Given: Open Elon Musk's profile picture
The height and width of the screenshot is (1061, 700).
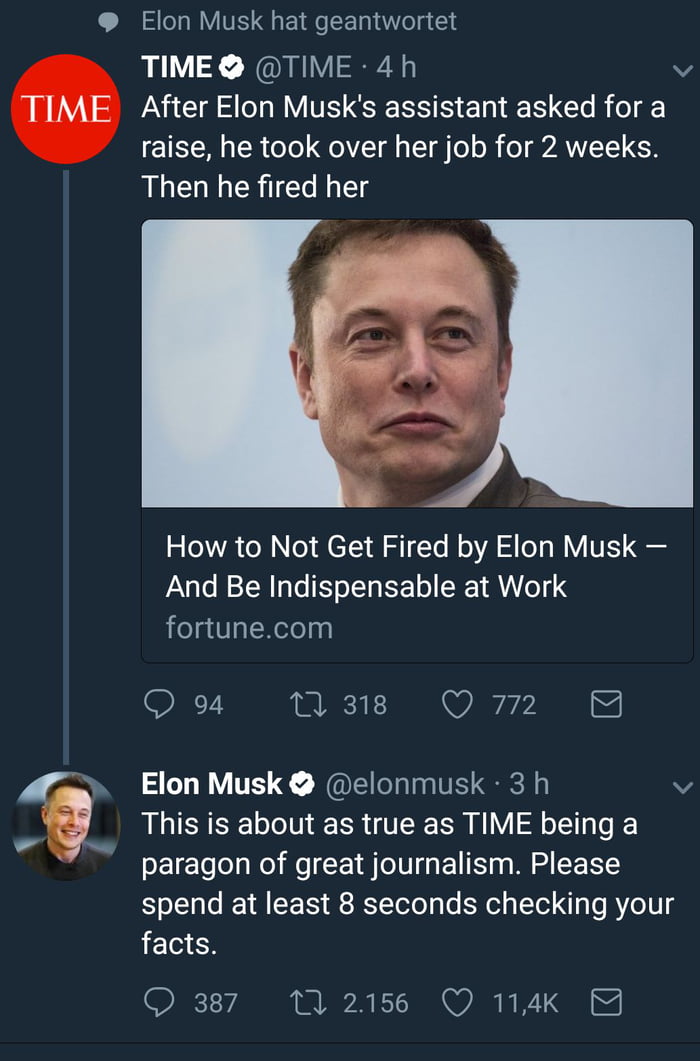Looking at the screenshot, I should pyautogui.click(x=66, y=826).
